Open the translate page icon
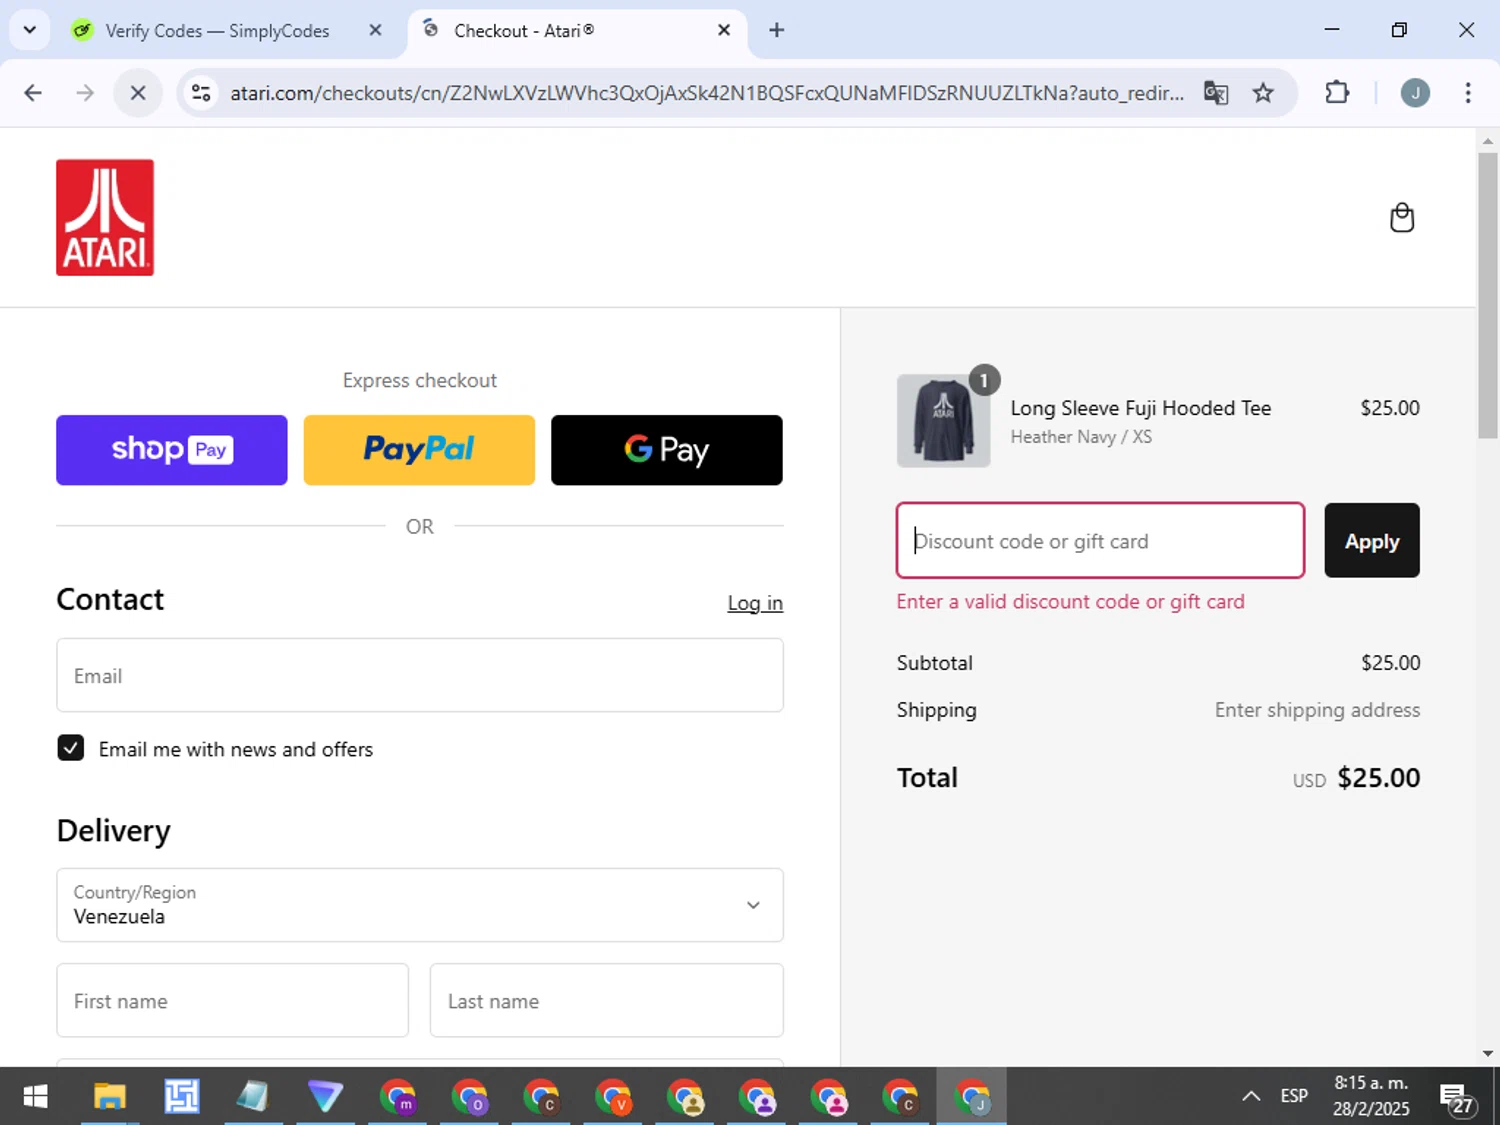The width and height of the screenshot is (1500, 1125). point(1216,93)
